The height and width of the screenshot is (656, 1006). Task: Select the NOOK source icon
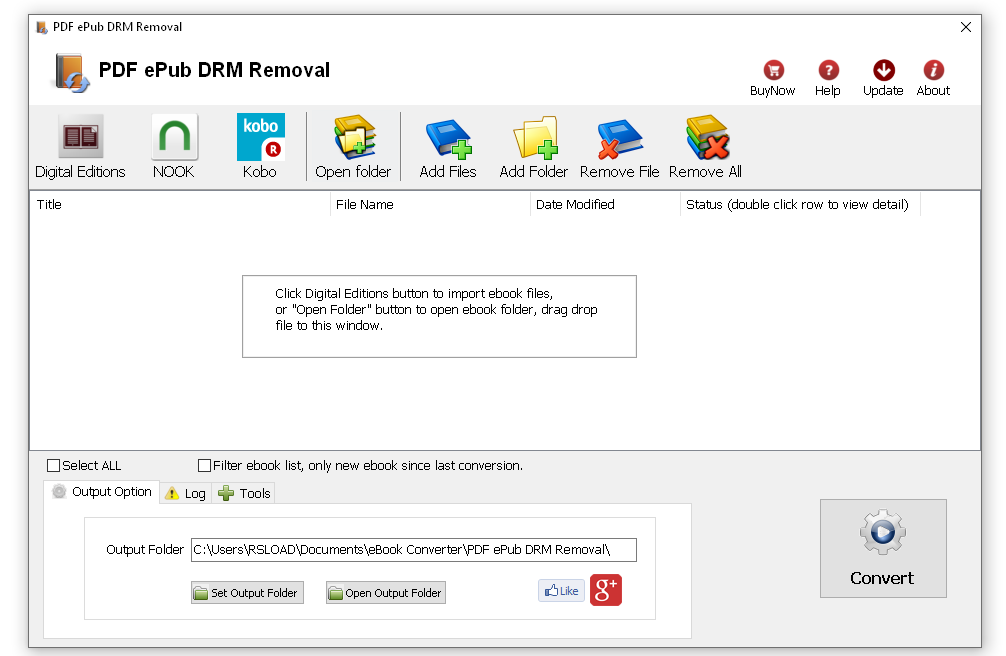tap(173, 140)
